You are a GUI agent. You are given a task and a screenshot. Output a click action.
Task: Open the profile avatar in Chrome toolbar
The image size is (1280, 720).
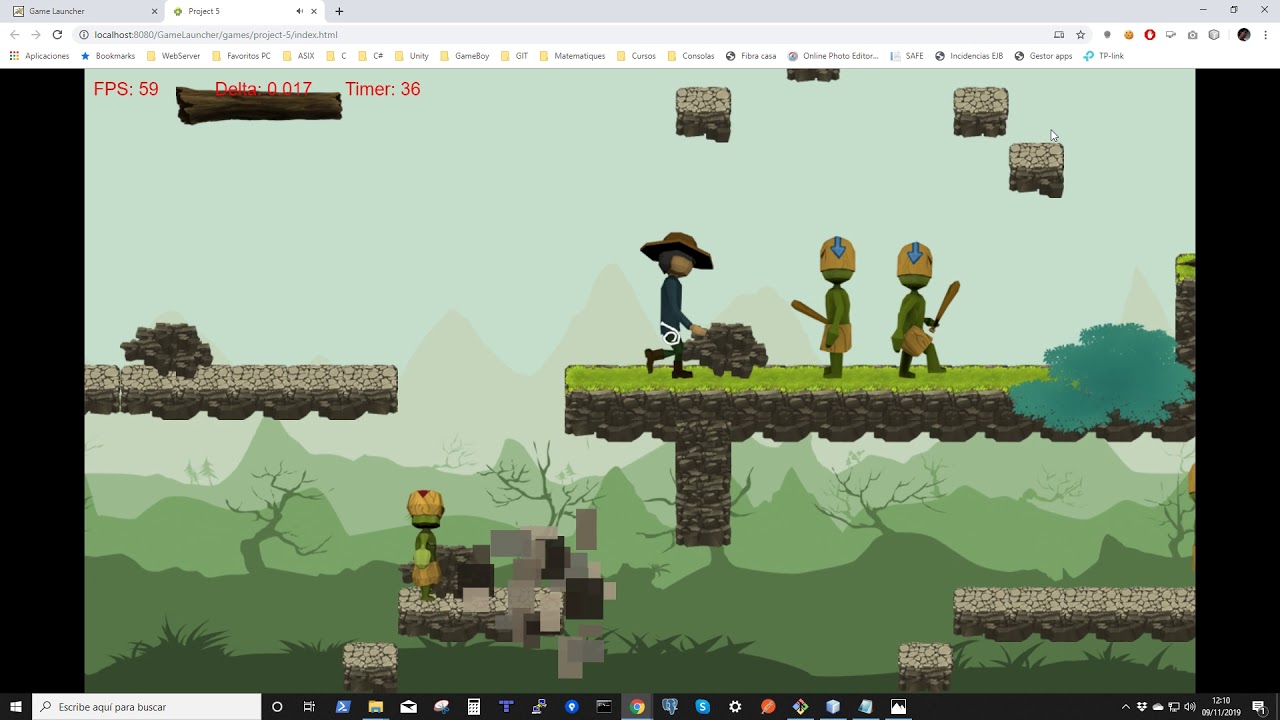[x=1243, y=34]
